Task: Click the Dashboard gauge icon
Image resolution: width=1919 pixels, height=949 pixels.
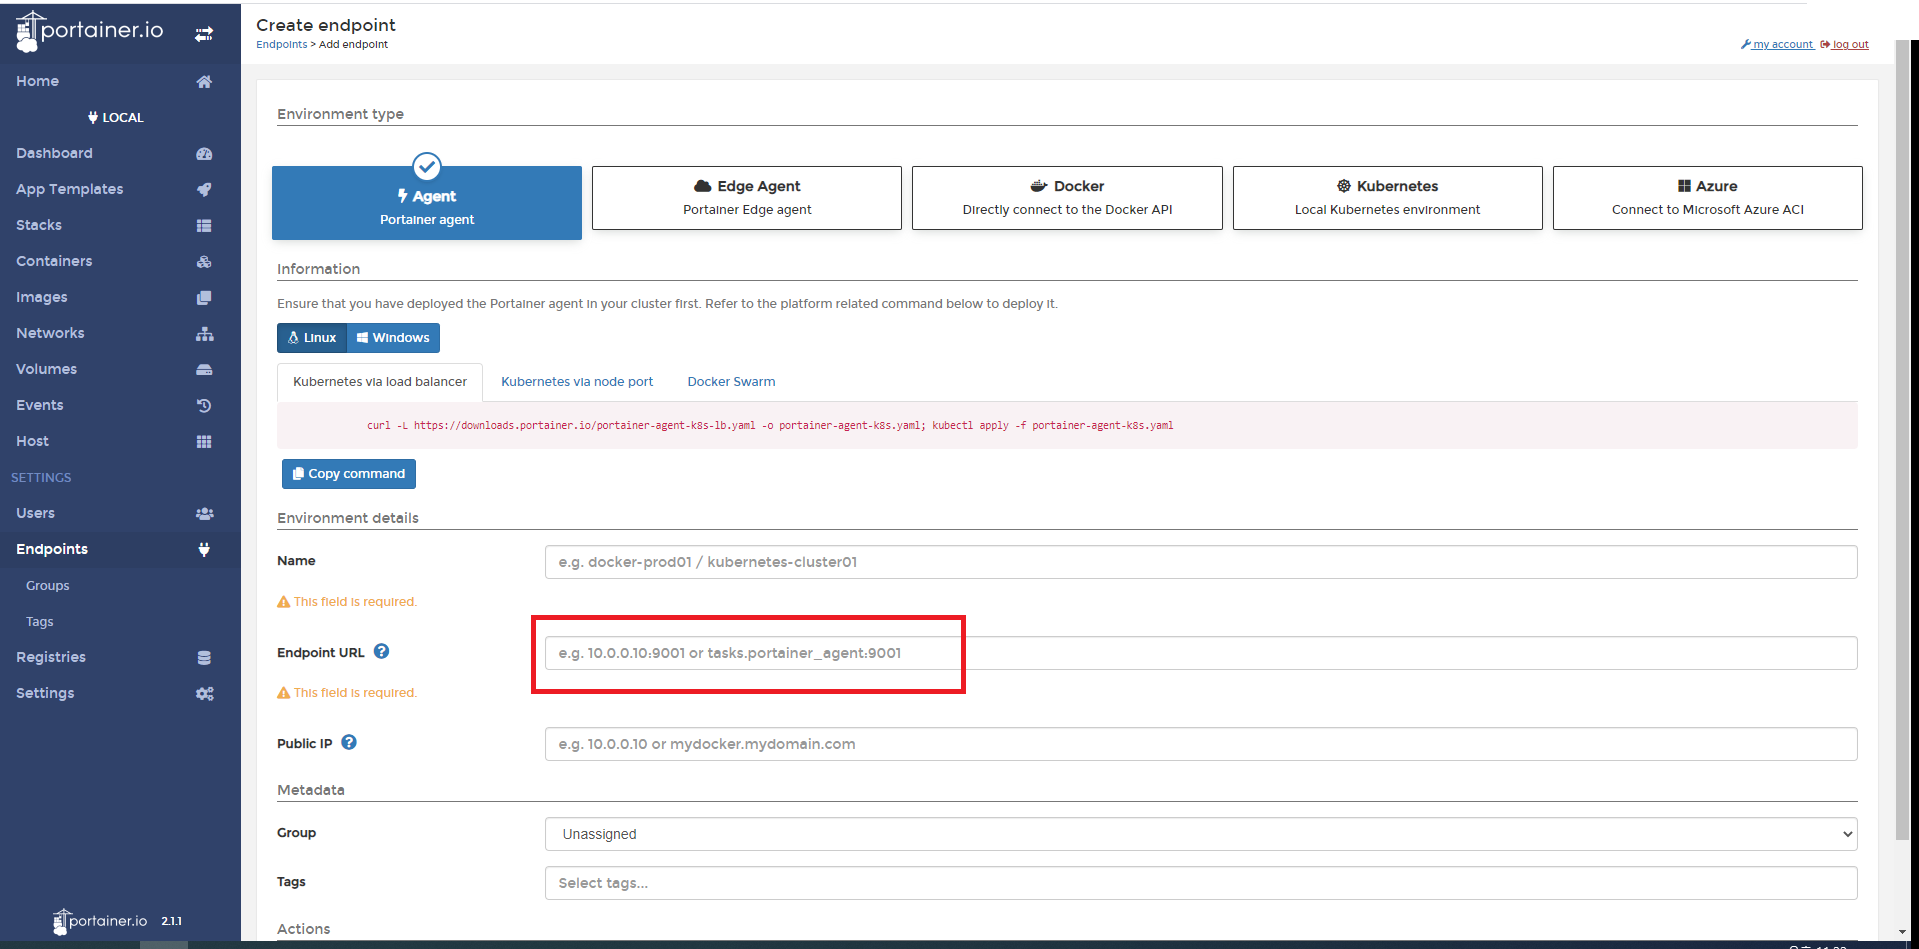Action: [204, 154]
